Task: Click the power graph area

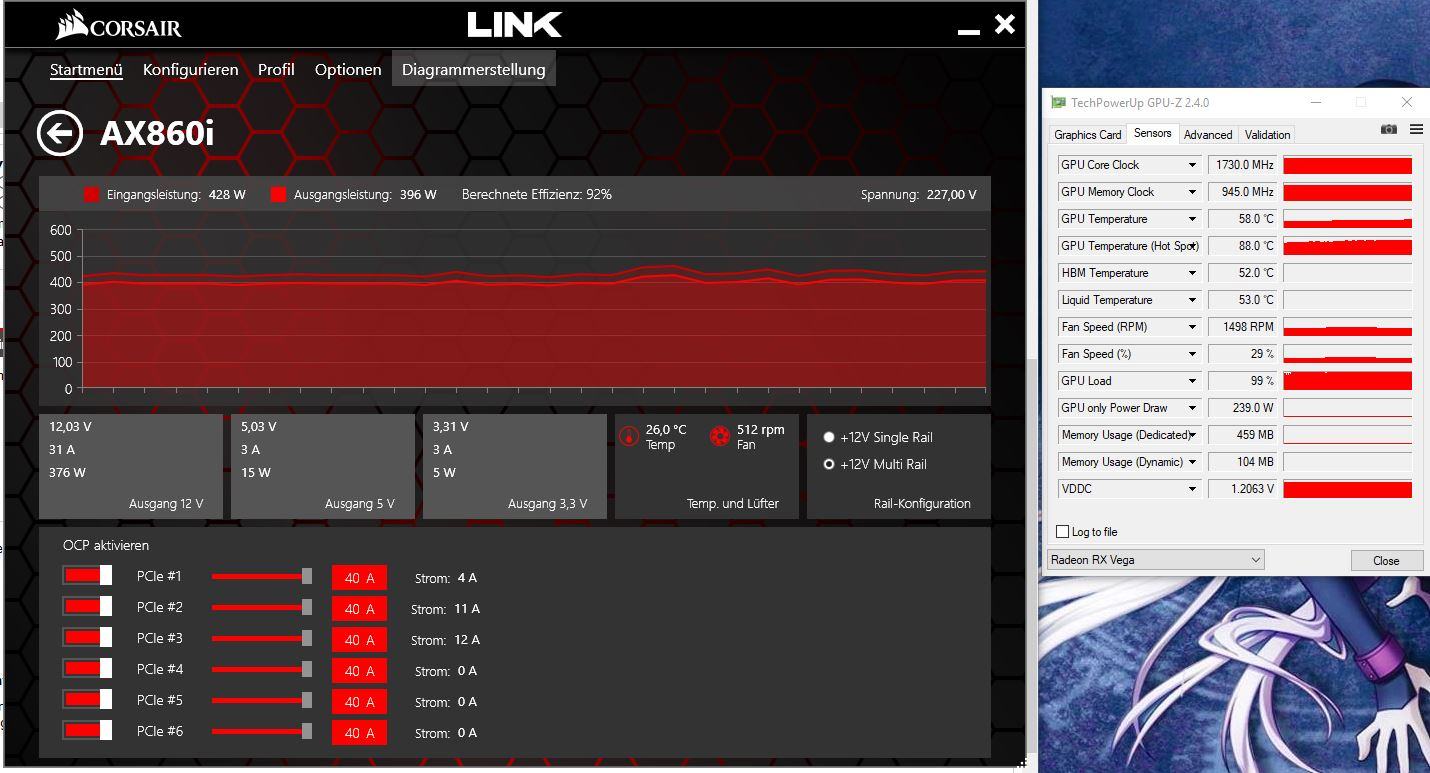Action: (x=534, y=309)
